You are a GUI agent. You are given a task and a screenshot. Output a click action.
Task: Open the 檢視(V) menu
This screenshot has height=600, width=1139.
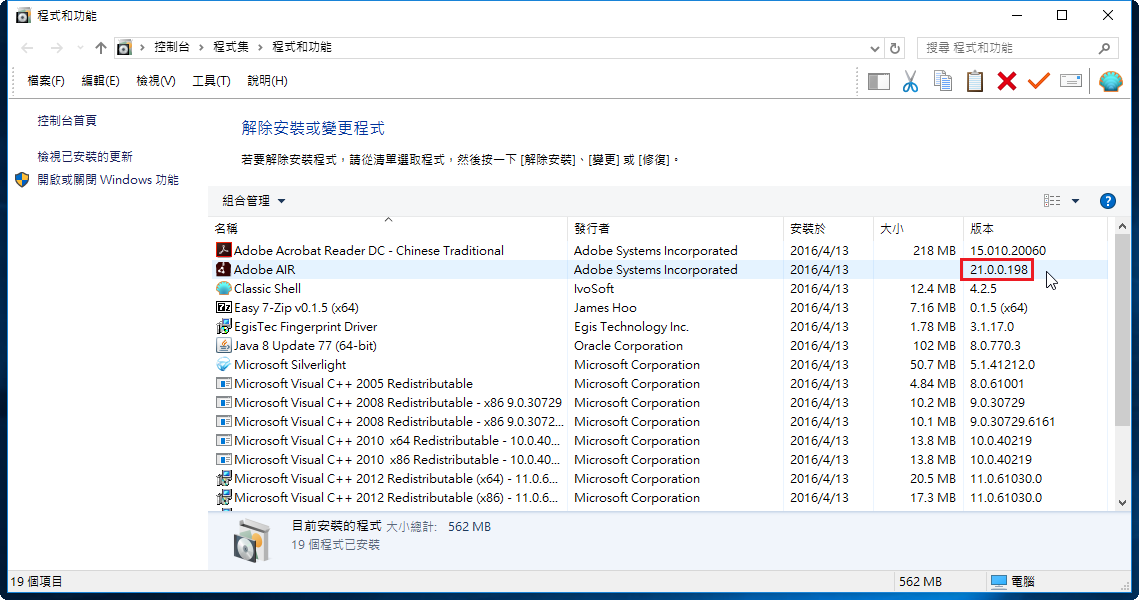pyautogui.click(x=155, y=81)
